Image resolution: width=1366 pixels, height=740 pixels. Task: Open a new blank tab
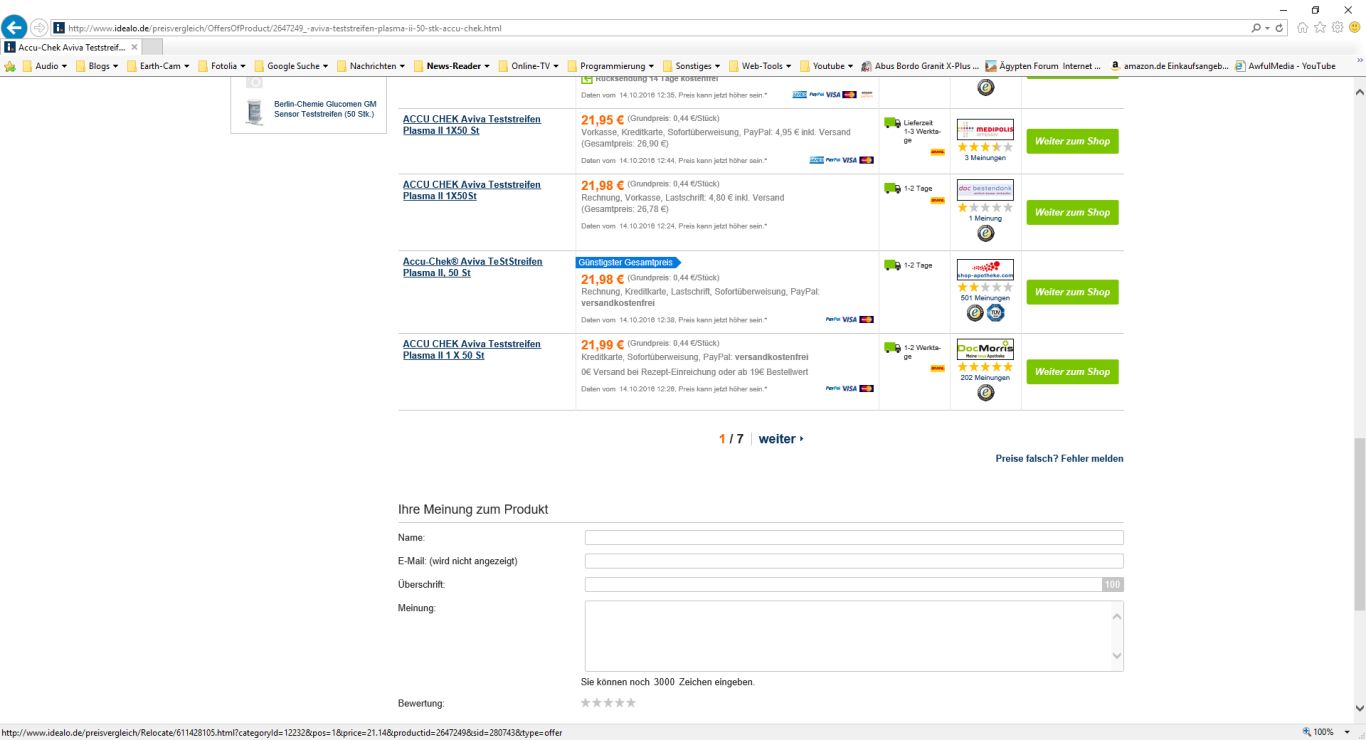[152, 47]
